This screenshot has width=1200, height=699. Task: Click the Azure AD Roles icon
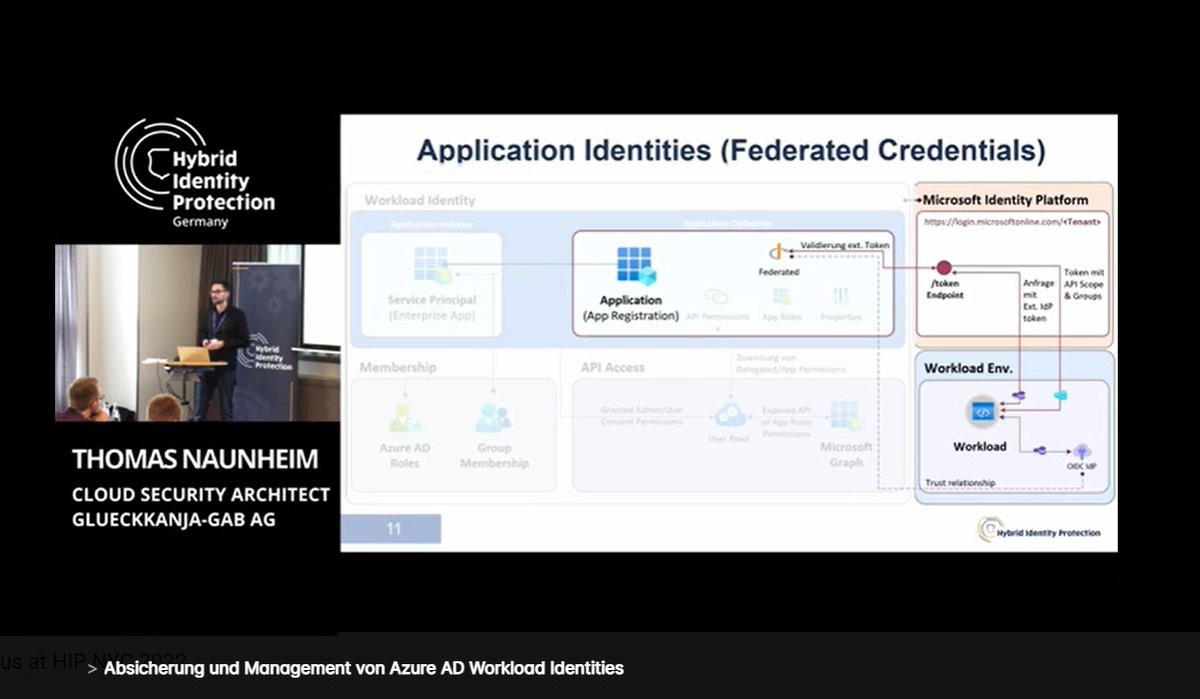pyautogui.click(x=404, y=416)
